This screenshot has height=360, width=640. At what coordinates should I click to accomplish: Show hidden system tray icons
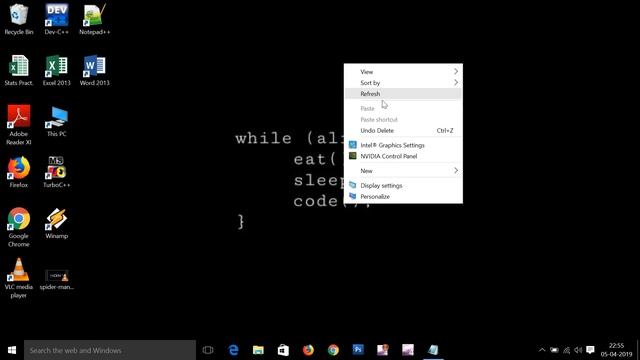542,350
